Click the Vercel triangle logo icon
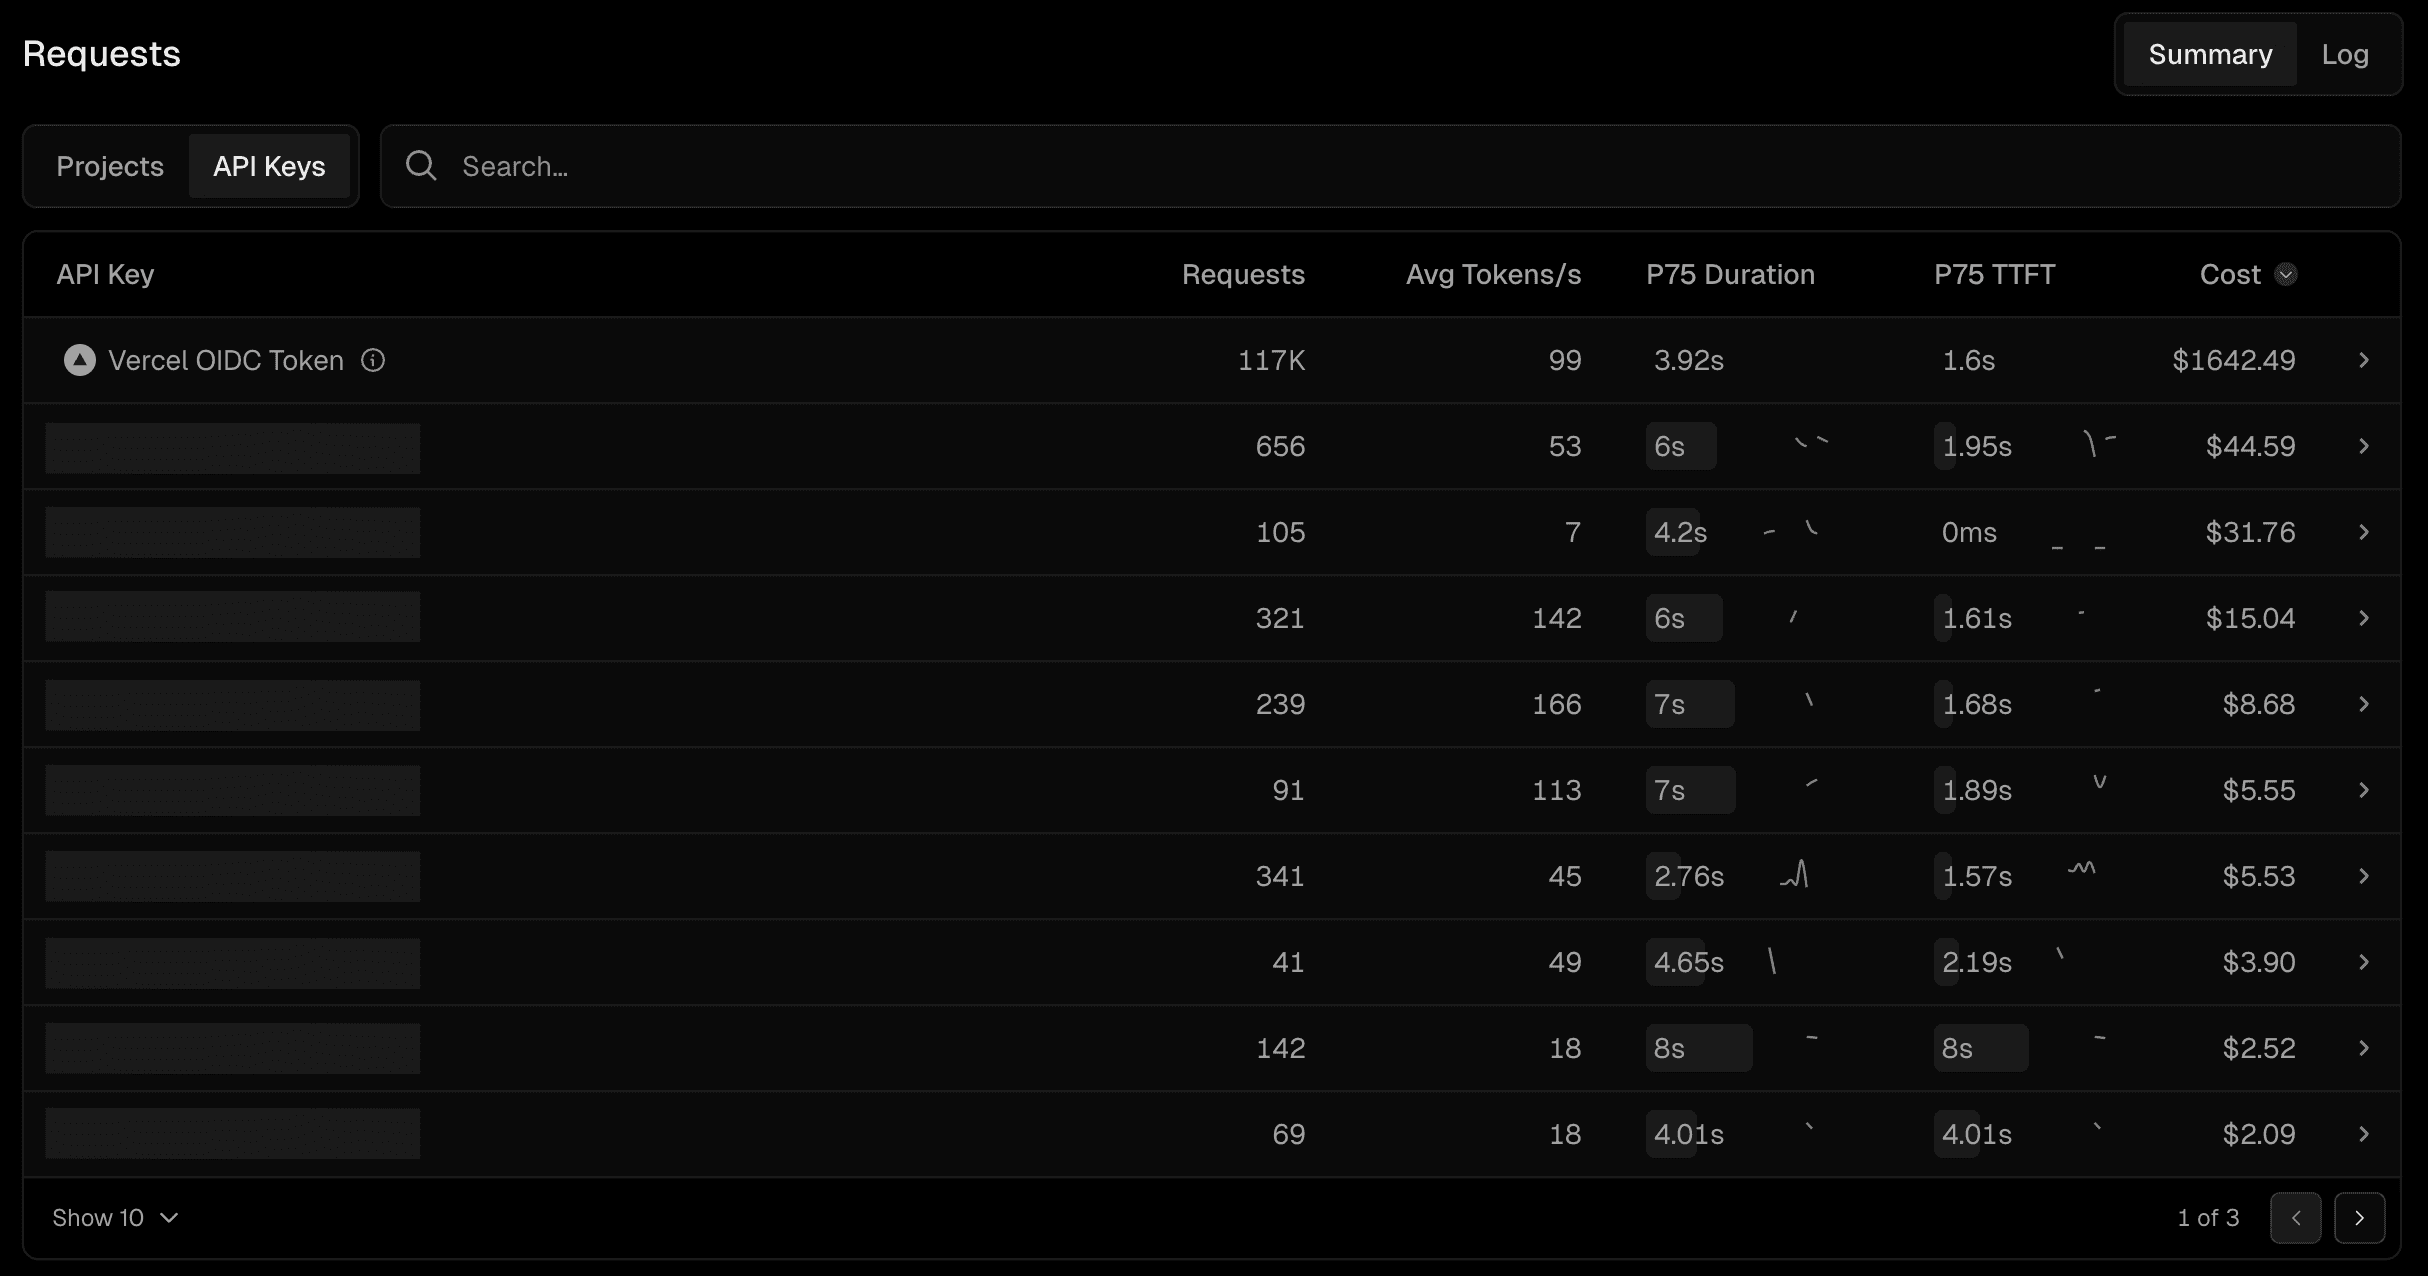Screen dimensions: 2428x1276 [x=80, y=360]
